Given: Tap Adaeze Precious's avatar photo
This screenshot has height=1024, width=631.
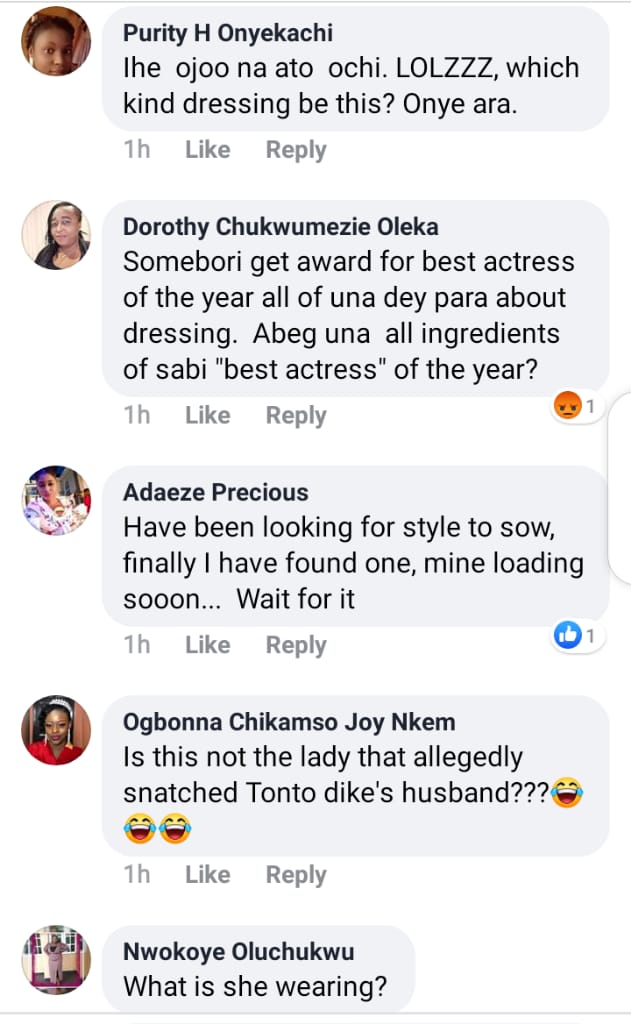Looking at the screenshot, I should [56, 500].
